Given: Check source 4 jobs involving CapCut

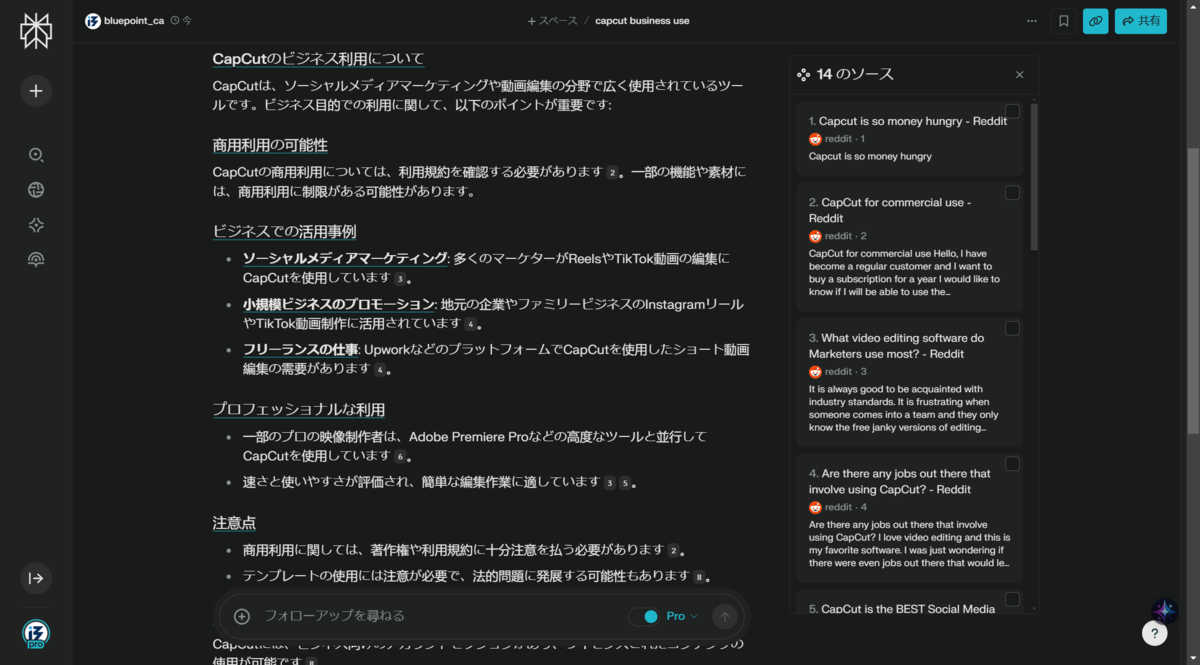Looking at the screenshot, I should pyautogui.click(x=1012, y=464).
